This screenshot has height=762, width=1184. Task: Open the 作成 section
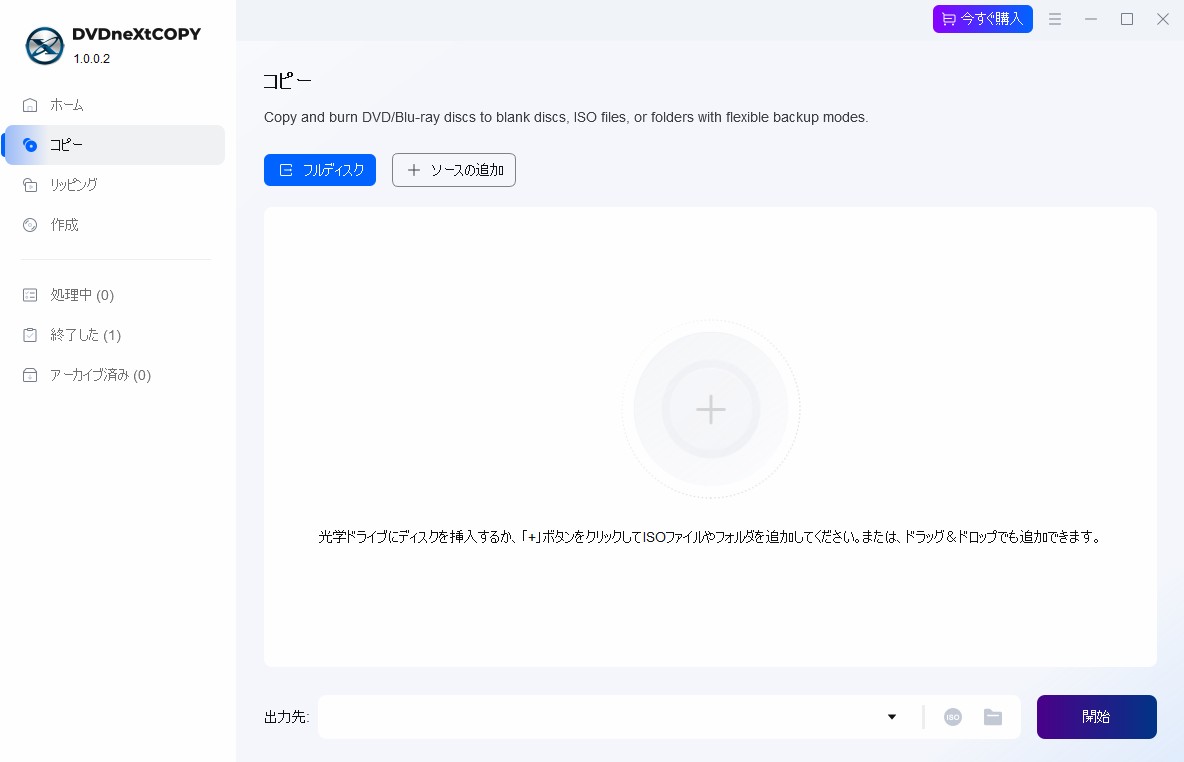[x=115, y=225]
